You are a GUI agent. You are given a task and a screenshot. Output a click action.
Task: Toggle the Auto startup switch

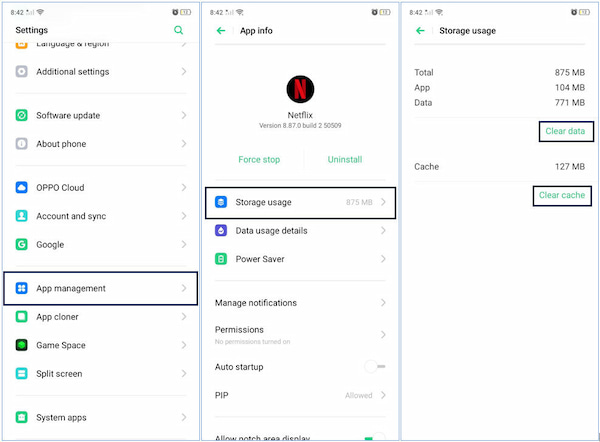[x=375, y=367]
